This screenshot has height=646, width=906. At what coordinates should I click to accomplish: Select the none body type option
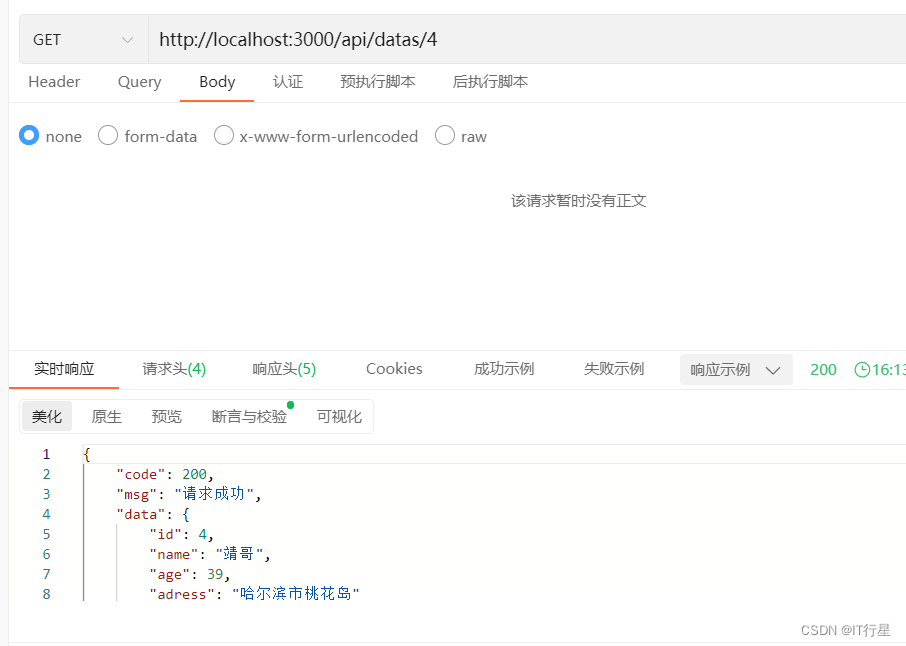[x=29, y=136]
